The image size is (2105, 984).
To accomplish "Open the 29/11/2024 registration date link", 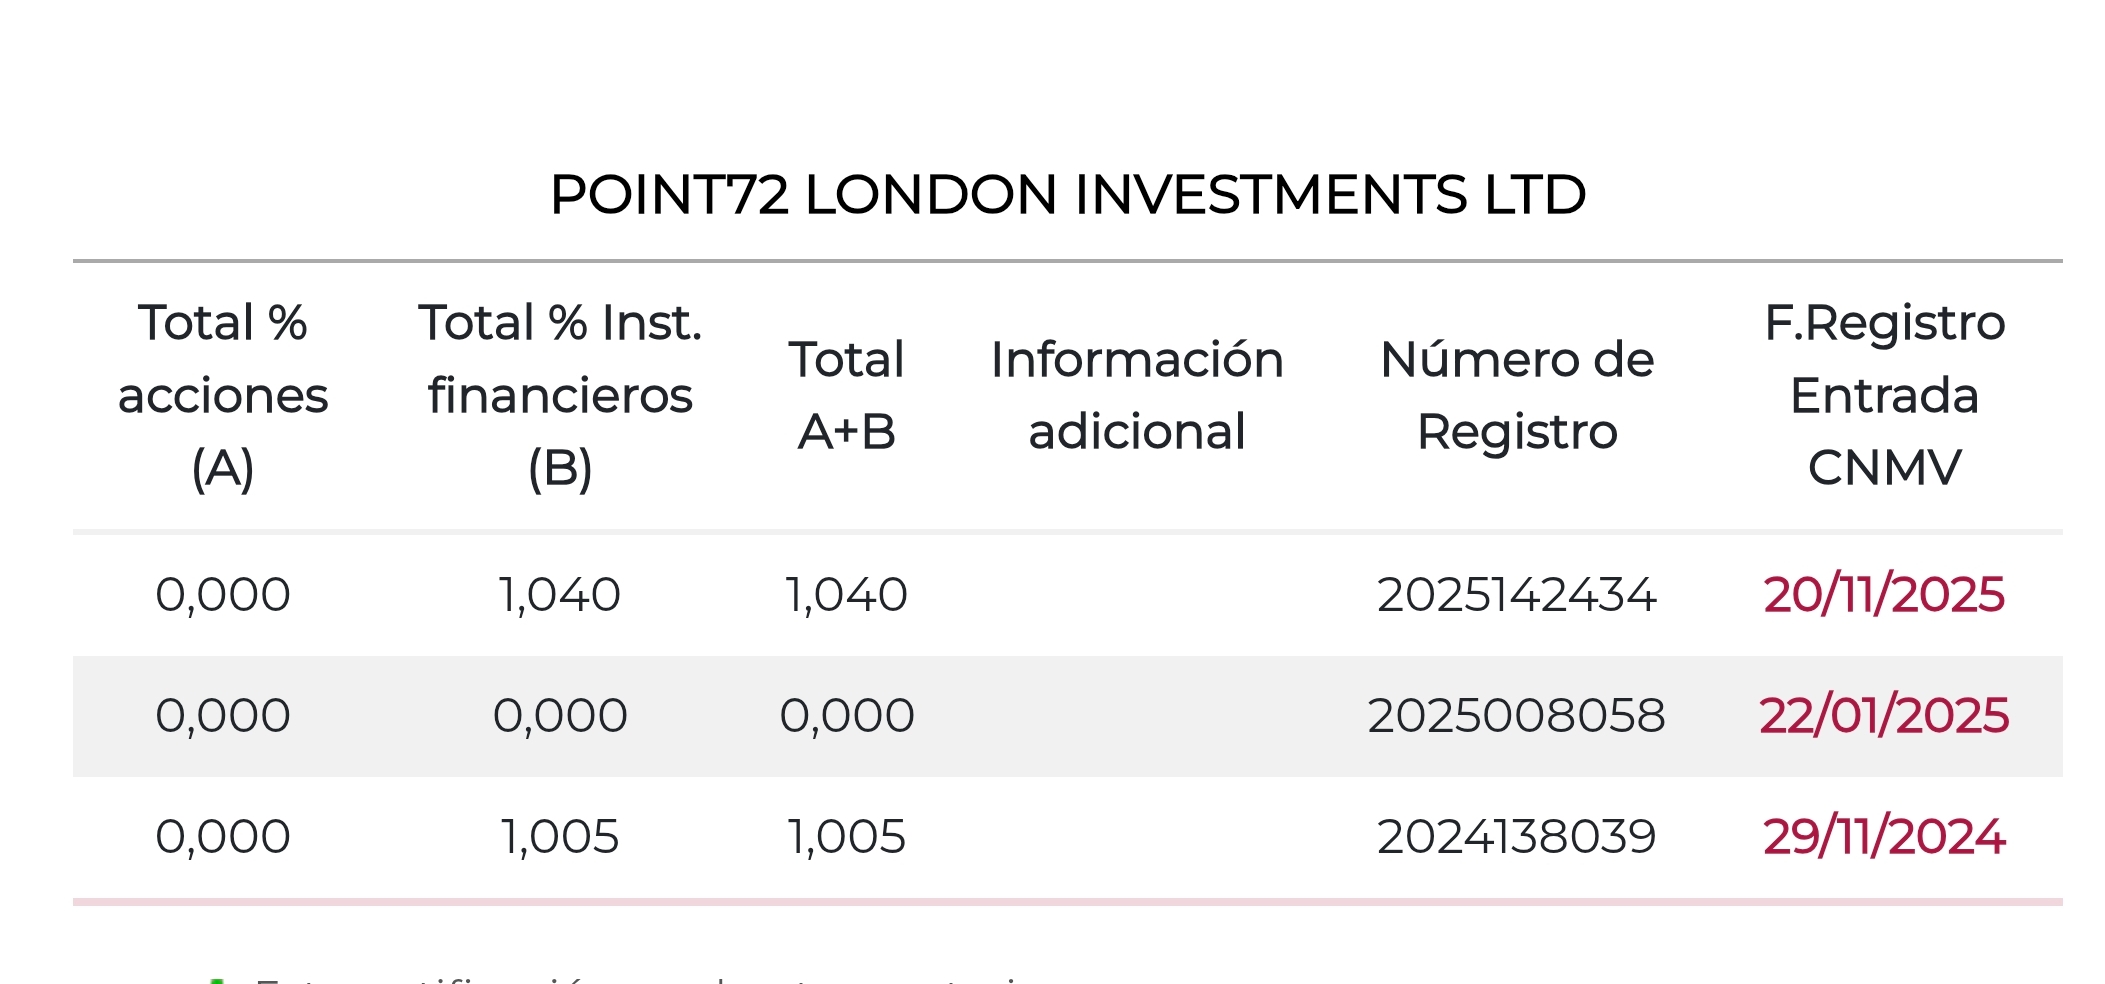I will coord(1883,837).
